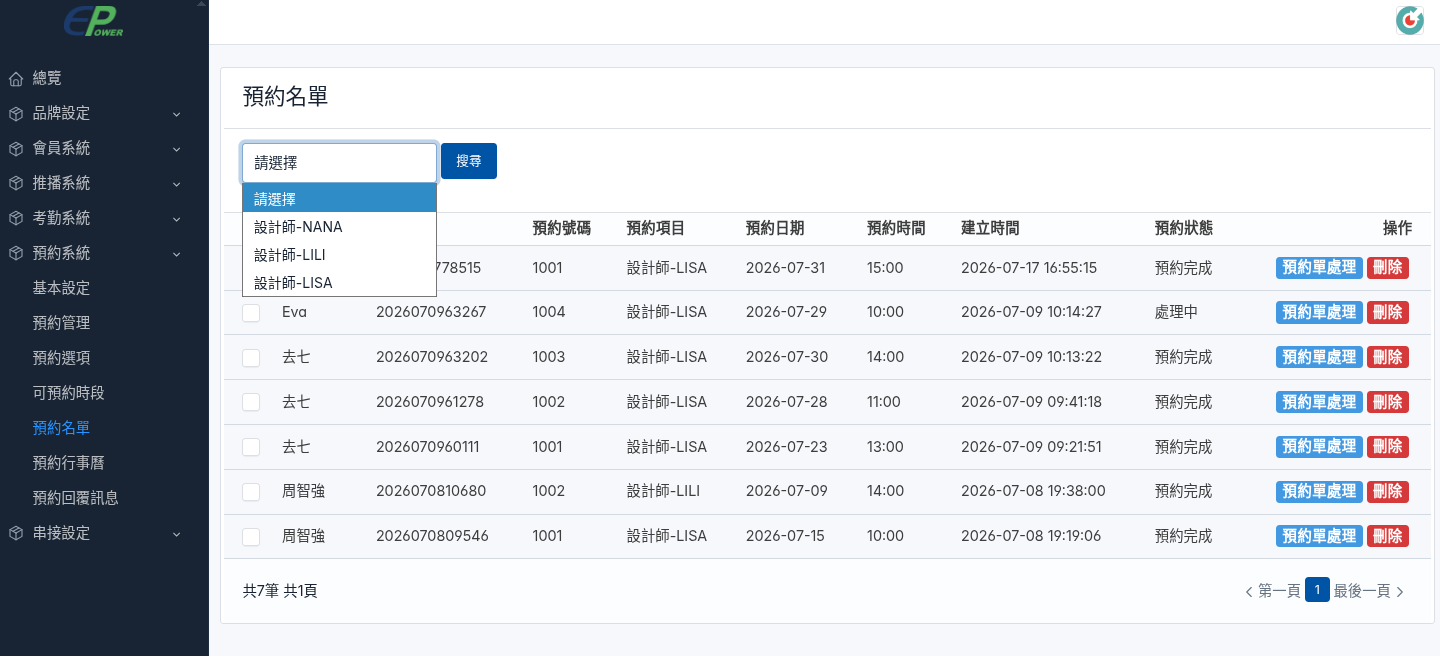
Task: Click the EPower logo
Action: coord(94,21)
